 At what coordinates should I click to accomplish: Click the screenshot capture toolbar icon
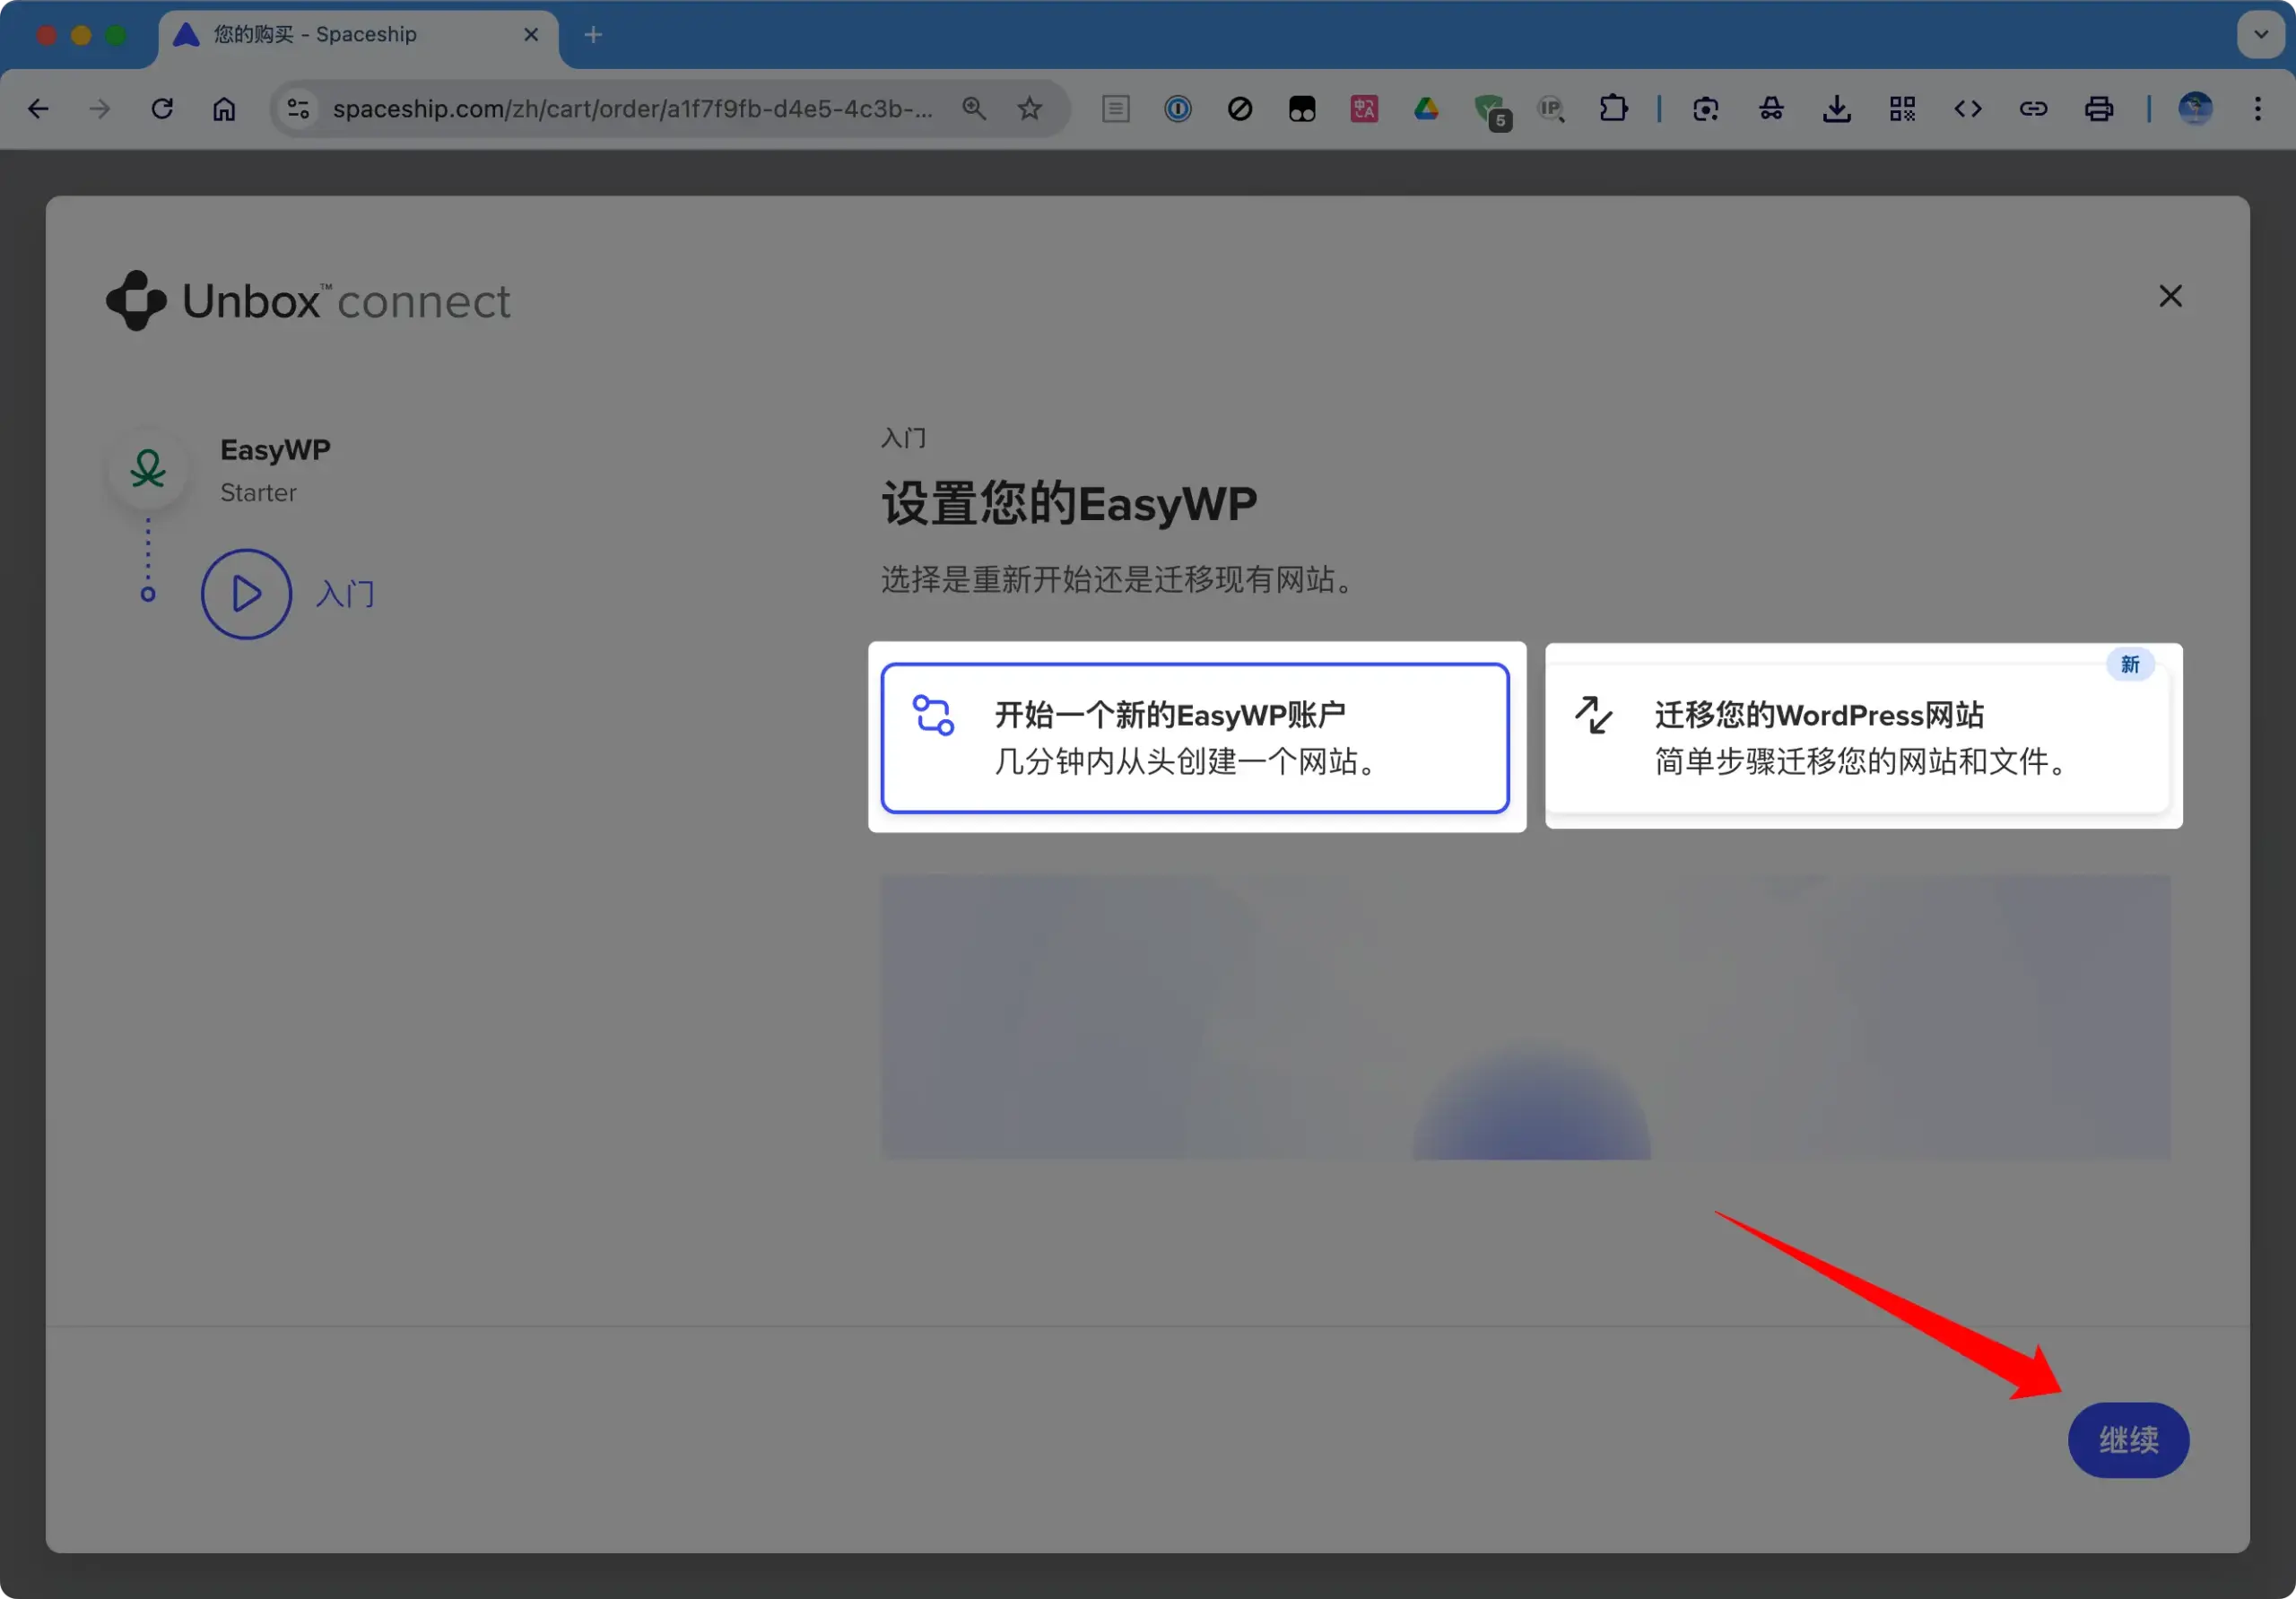(x=1705, y=108)
